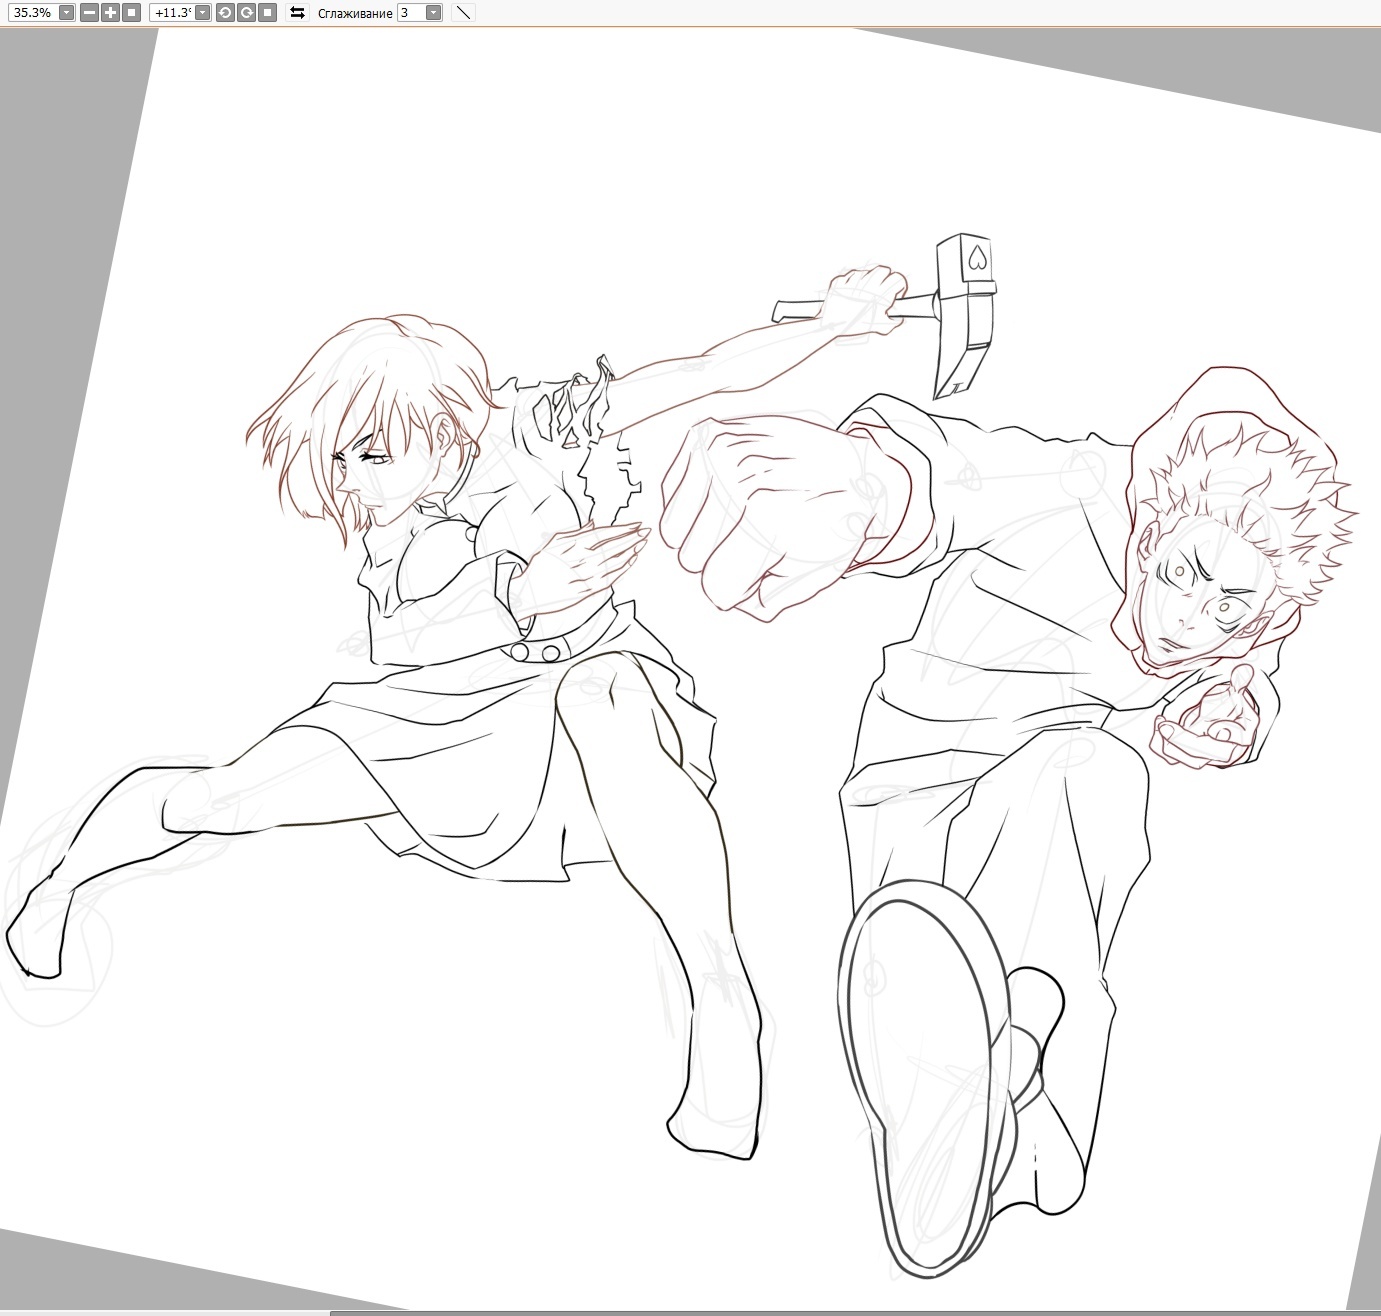Reset the canvas rotation angle

[x=267, y=13]
